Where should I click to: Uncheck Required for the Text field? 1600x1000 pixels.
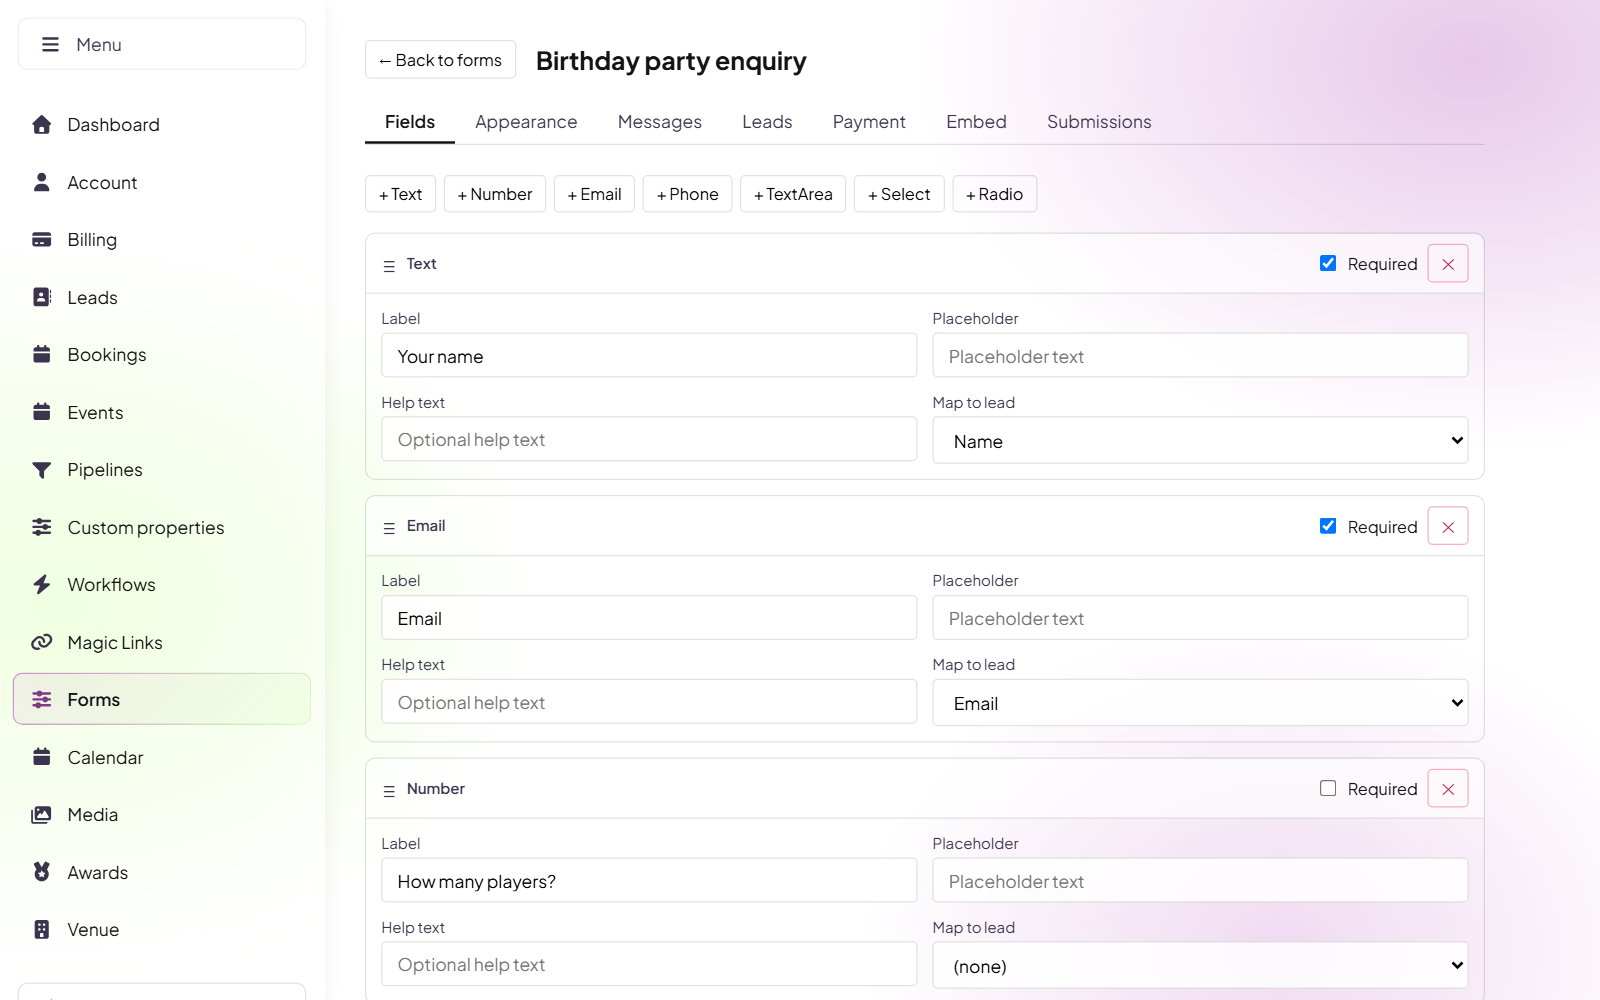[1328, 263]
